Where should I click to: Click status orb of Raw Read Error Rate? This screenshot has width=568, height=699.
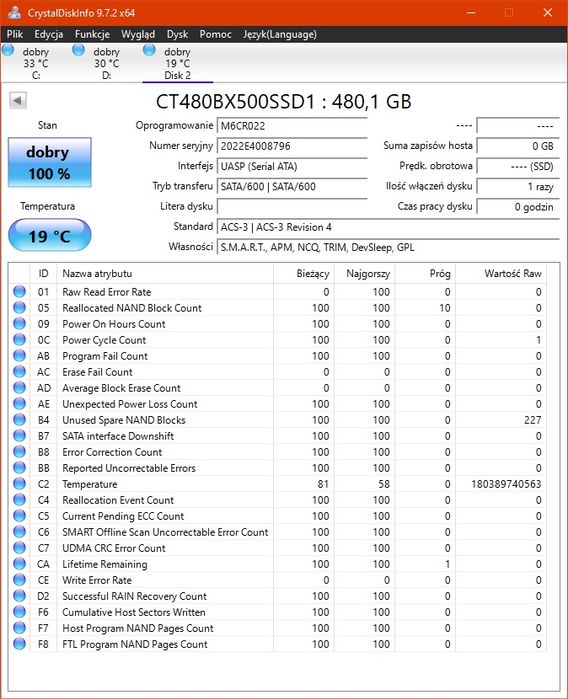[x=19, y=292]
